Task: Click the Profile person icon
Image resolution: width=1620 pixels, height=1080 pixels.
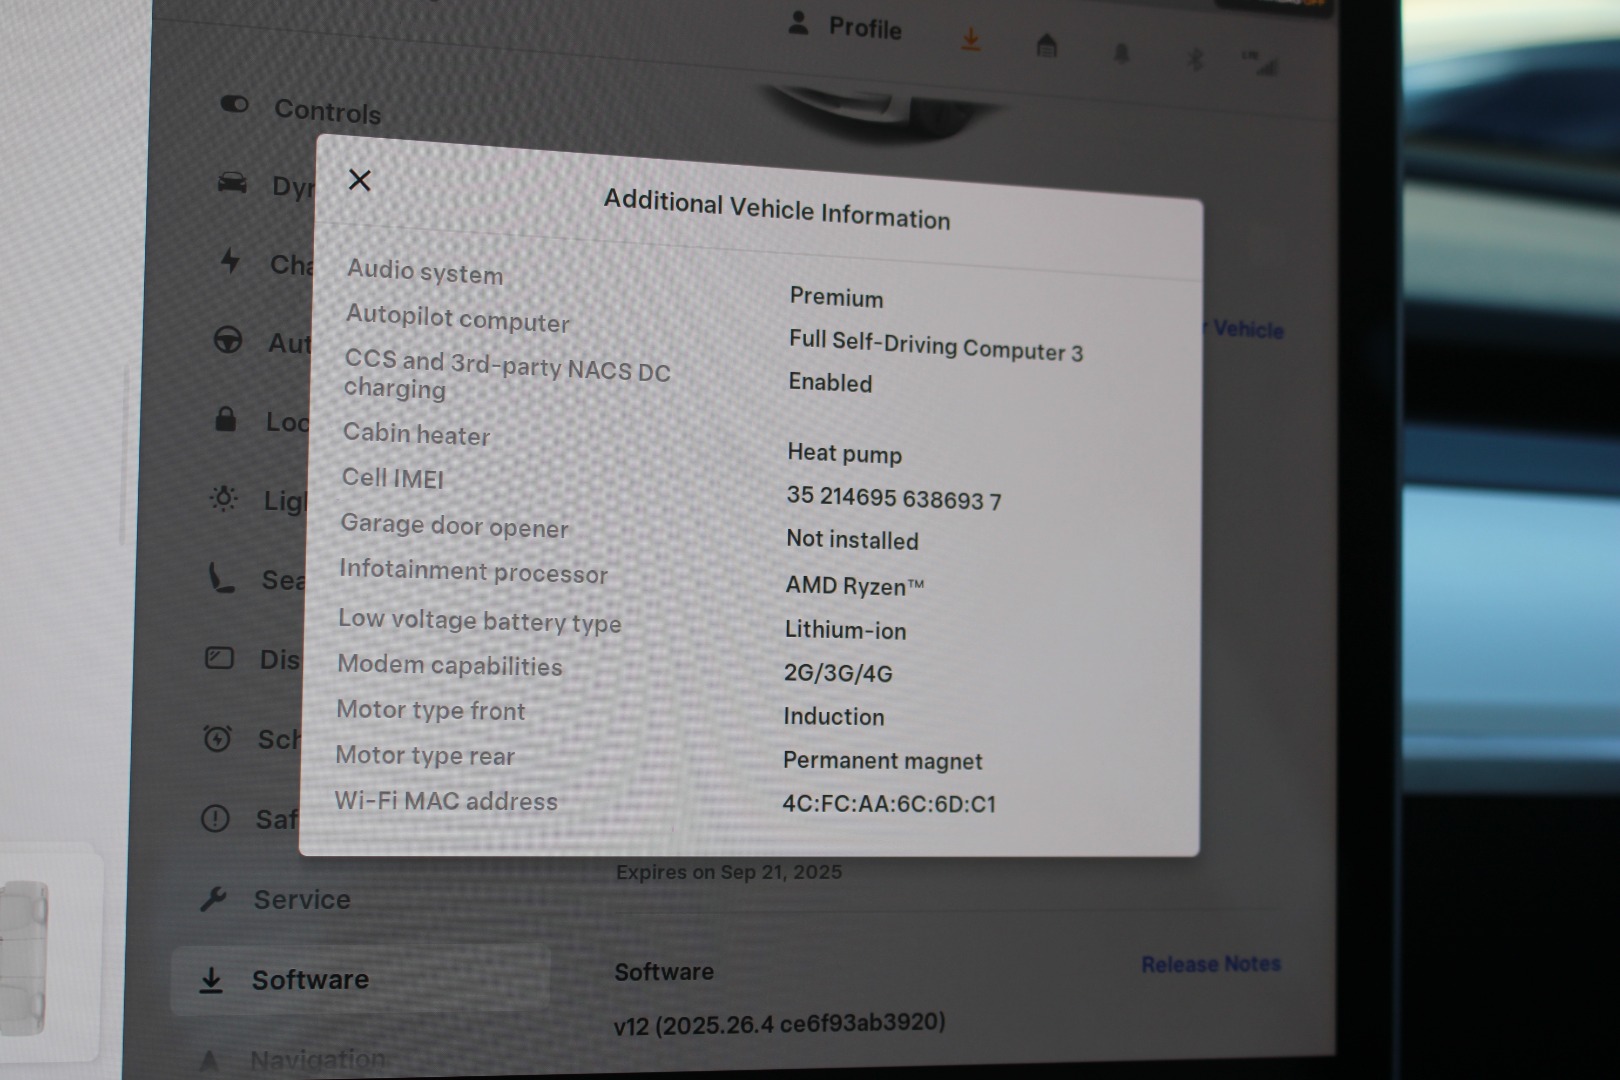Action: pos(798,23)
